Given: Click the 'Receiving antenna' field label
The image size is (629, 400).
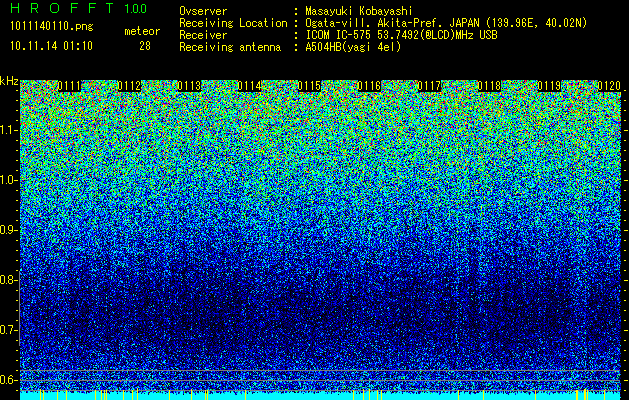Looking at the screenshot, I should [x=230, y=47].
